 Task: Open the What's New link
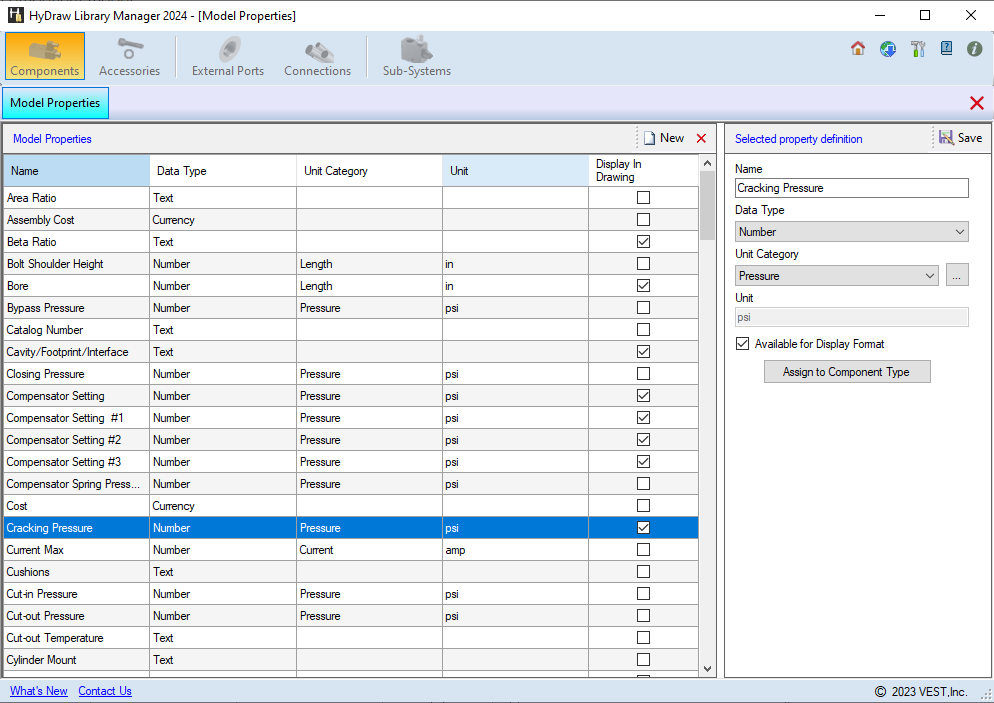click(39, 691)
